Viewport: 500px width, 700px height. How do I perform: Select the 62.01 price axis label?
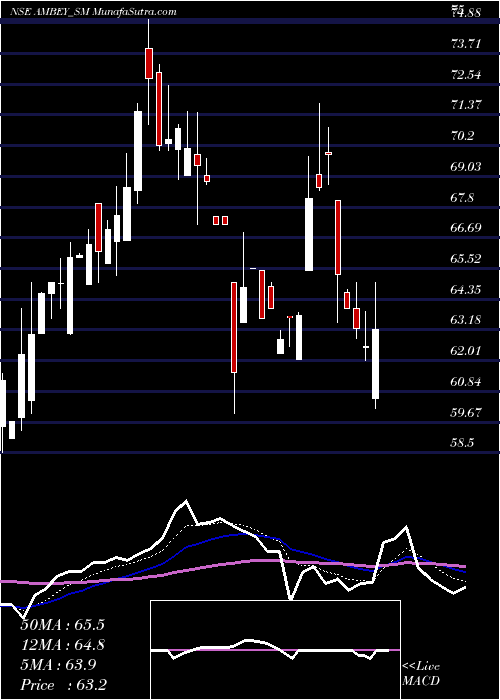click(x=467, y=350)
